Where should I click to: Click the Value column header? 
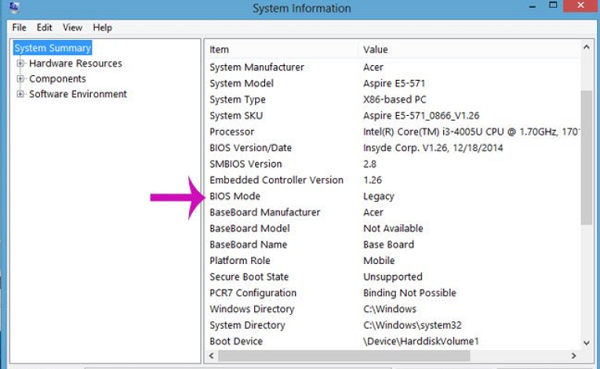pos(470,49)
